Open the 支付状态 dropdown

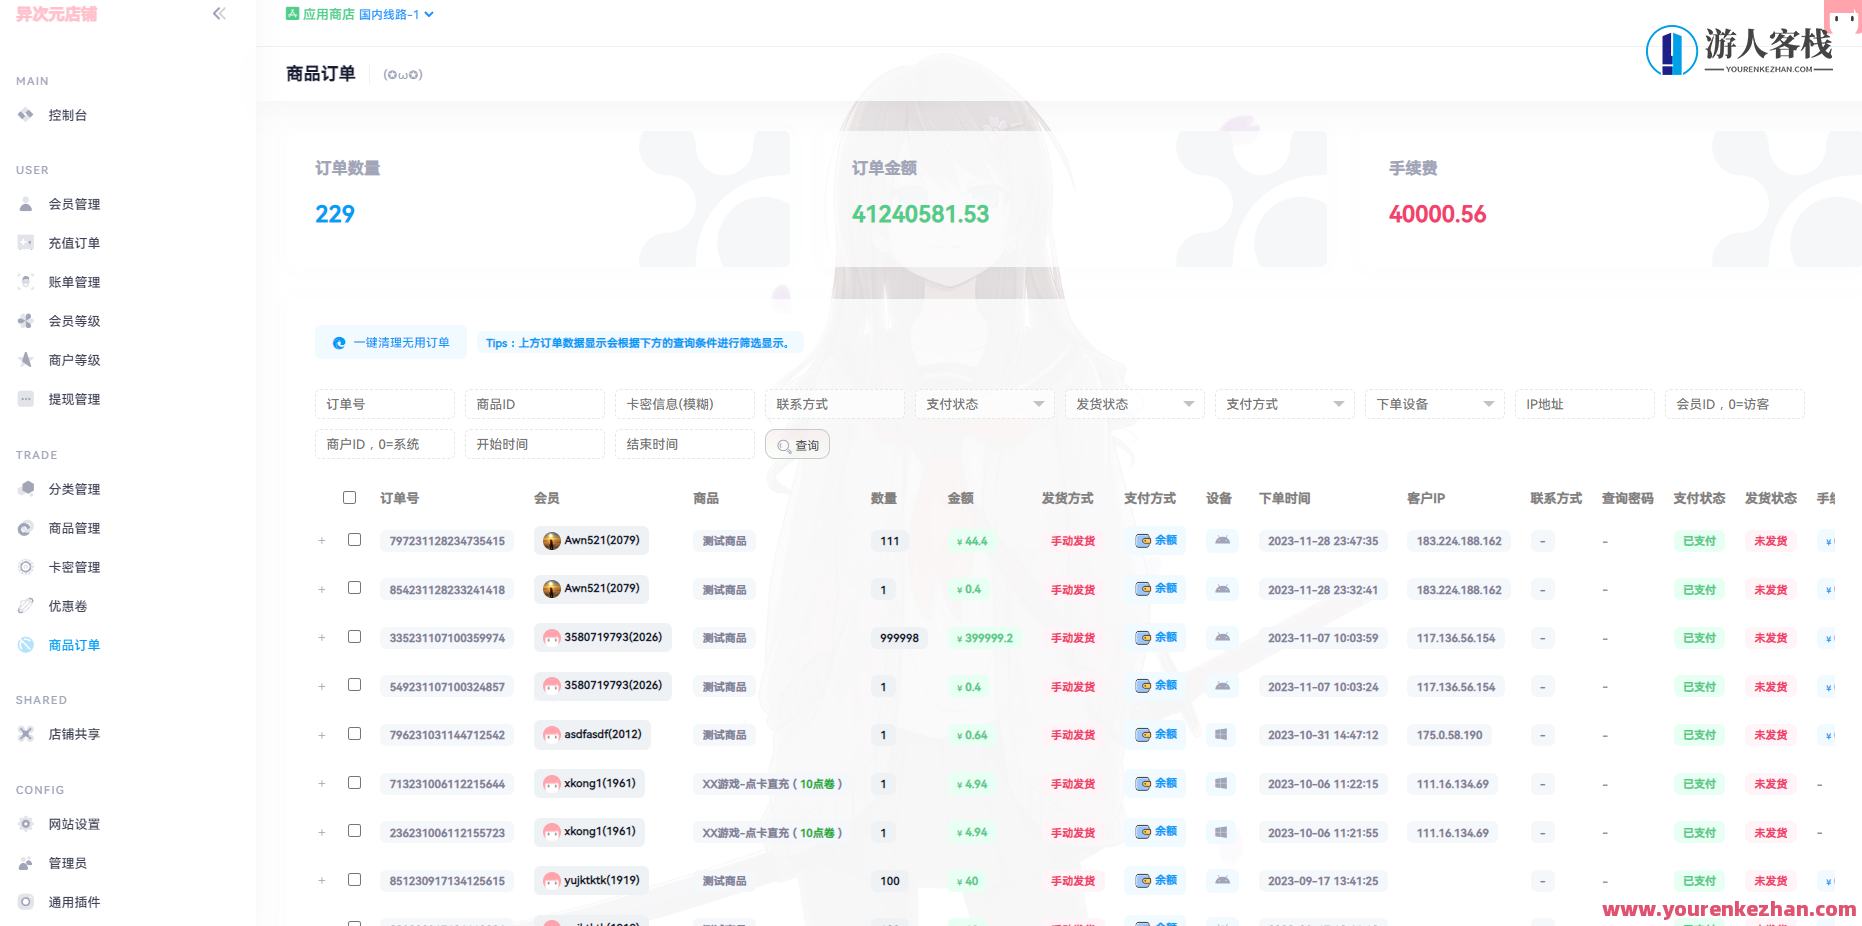(984, 404)
